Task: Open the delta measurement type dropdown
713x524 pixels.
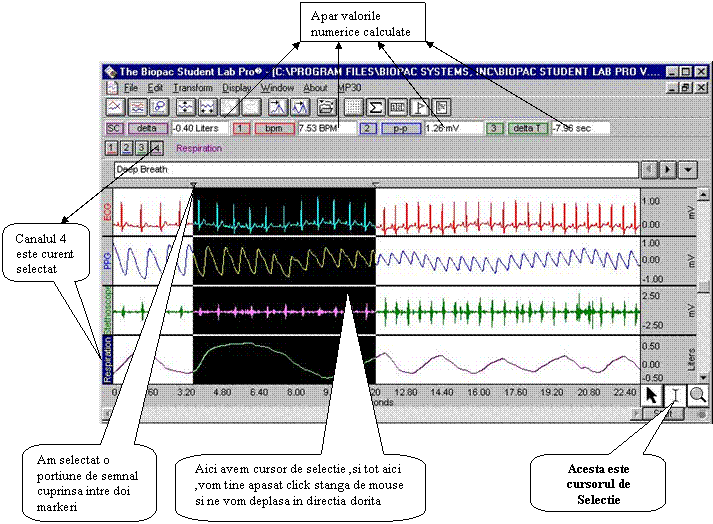Action: coord(147,128)
